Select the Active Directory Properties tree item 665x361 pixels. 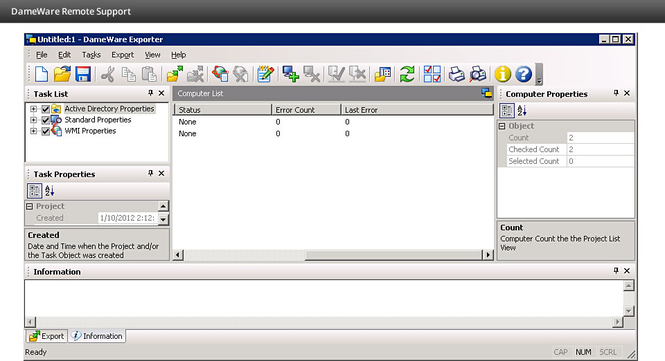(109, 109)
